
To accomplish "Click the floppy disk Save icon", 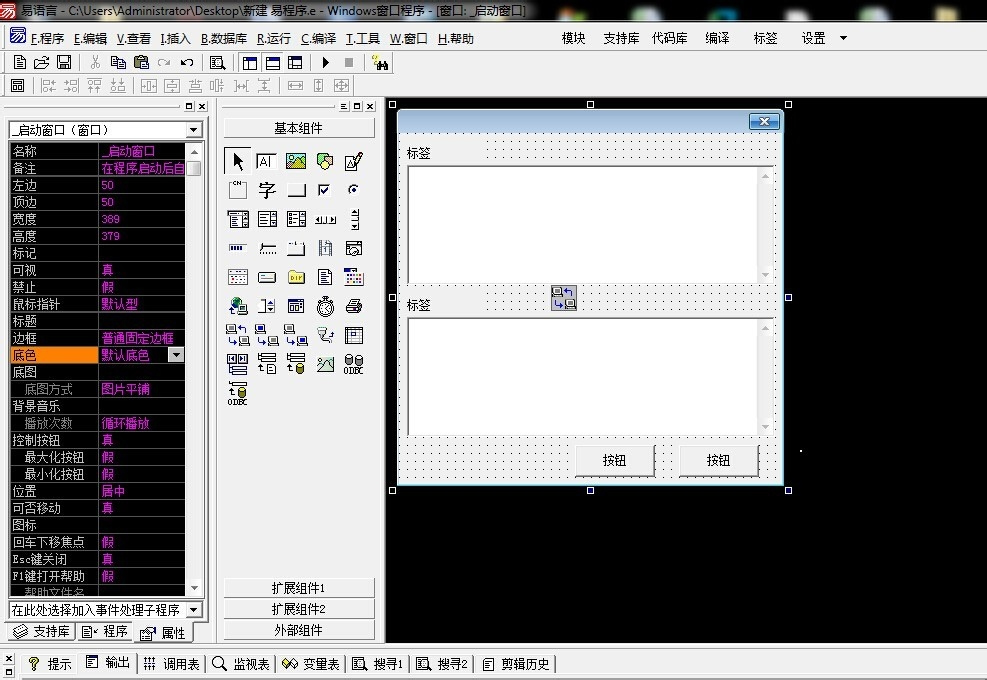I will 64,63.
